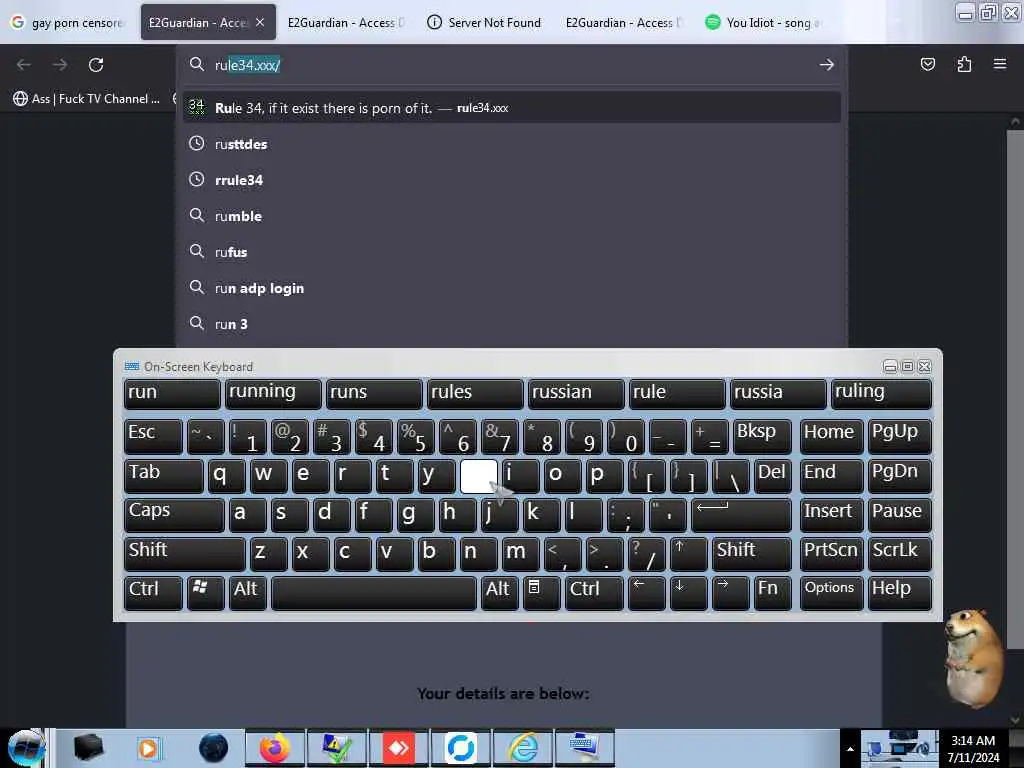
Task: Tap the up arrow key
Action: click(688, 554)
